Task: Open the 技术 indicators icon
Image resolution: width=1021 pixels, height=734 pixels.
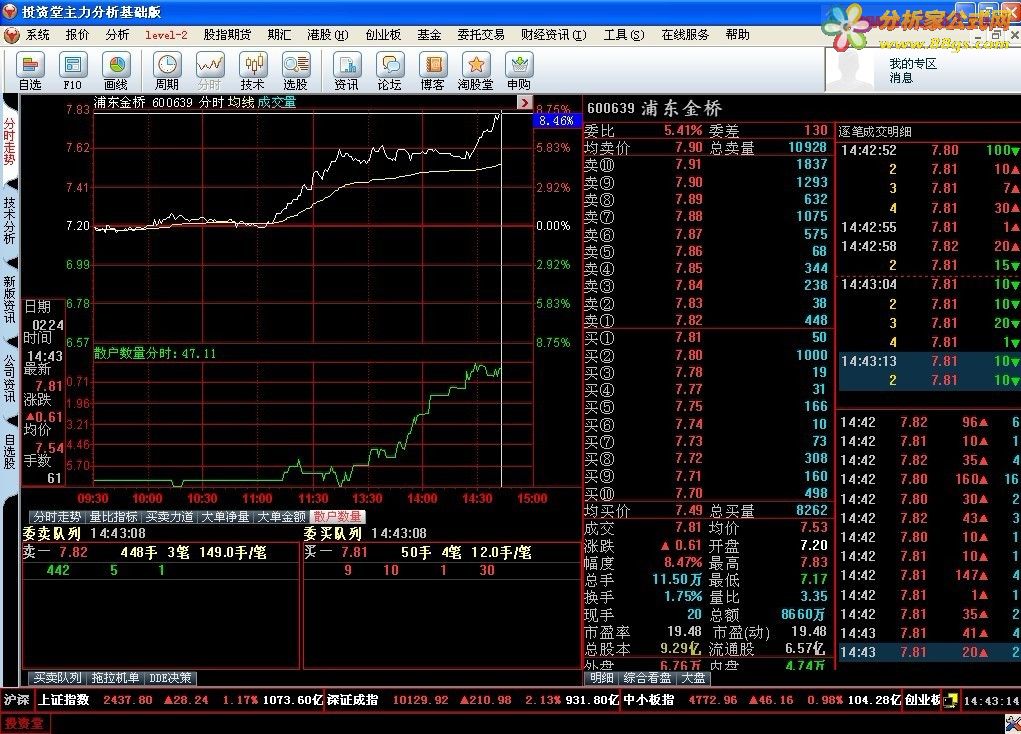Action: click(x=253, y=72)
